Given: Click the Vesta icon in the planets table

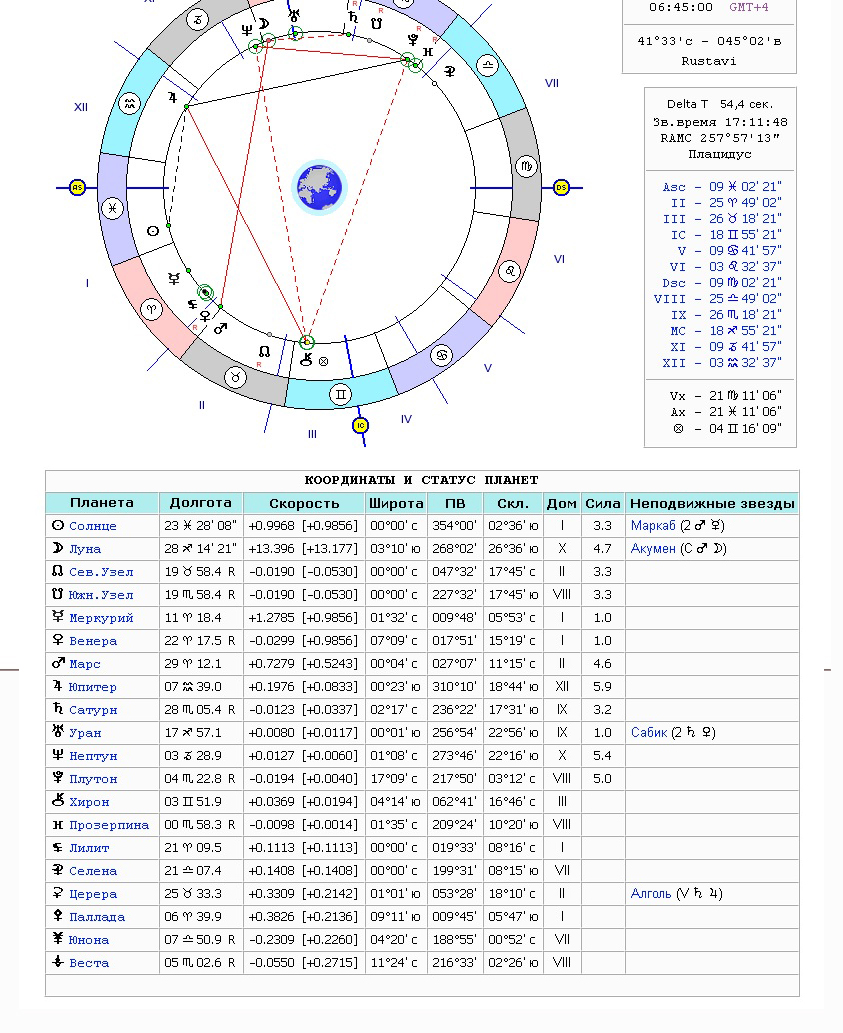Looking at the screenshot, I should click(x=58, y=962).
